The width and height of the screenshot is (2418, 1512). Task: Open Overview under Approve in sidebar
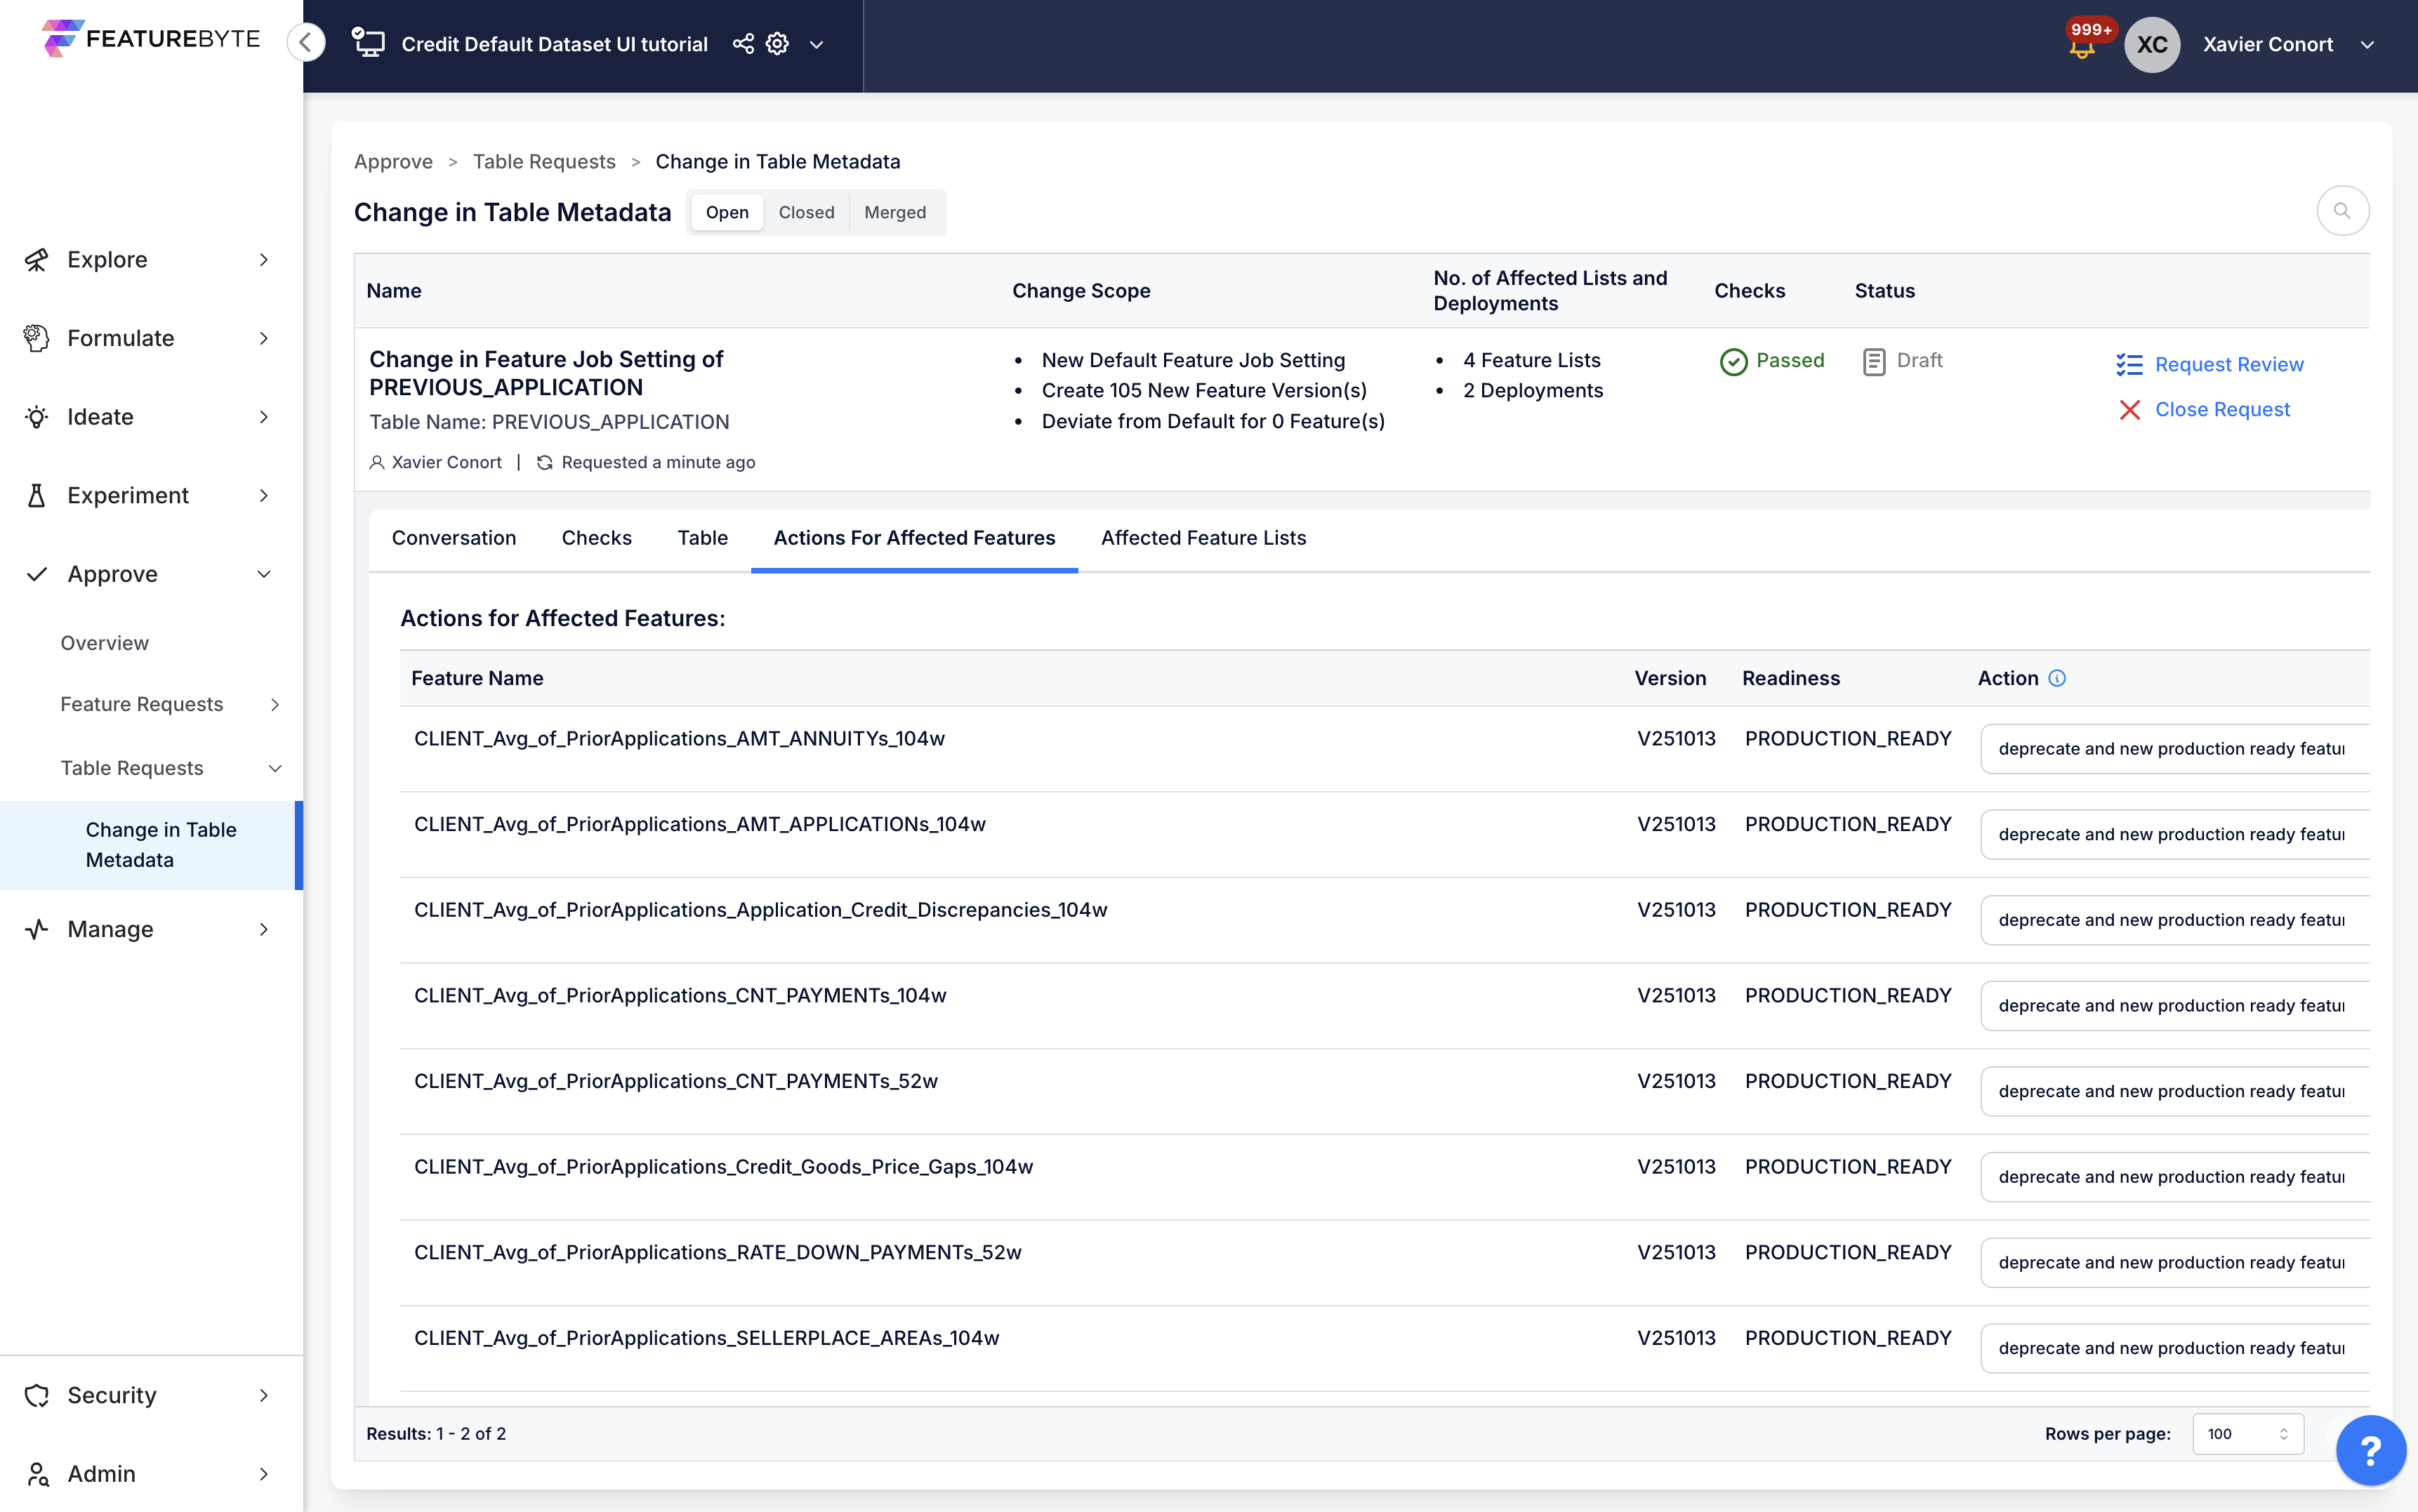click(x=104, y=643)
